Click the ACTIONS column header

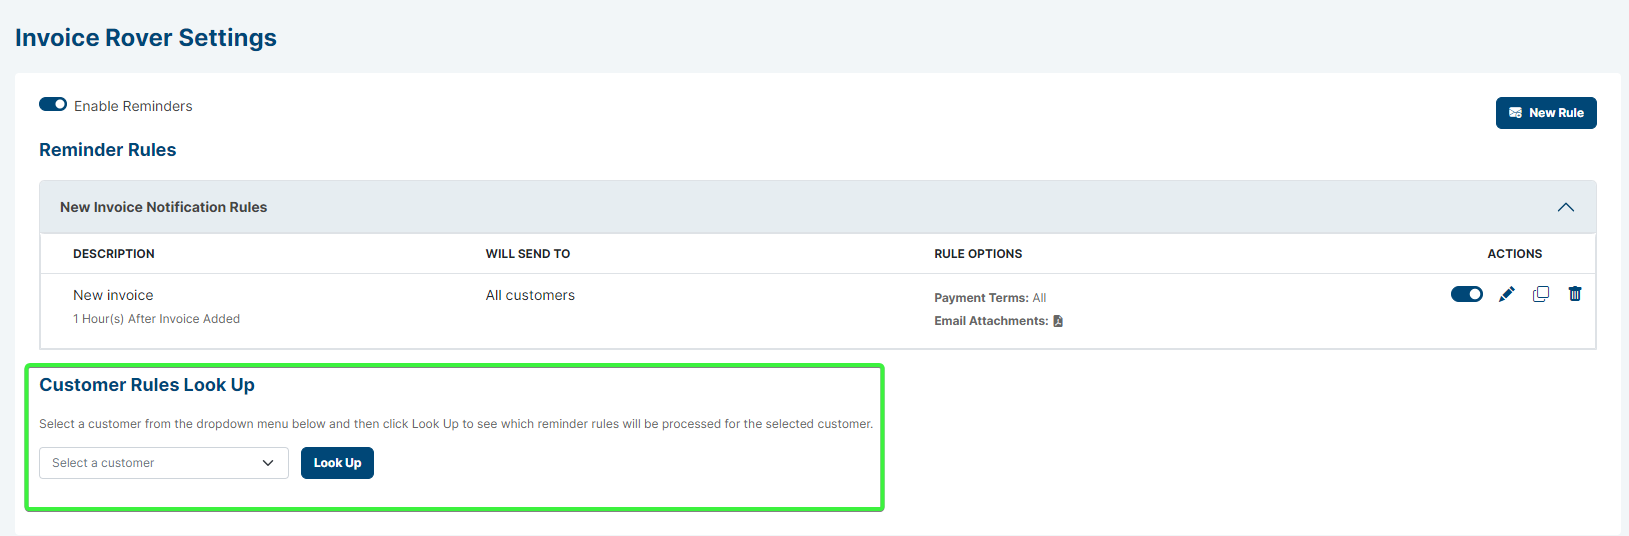(1514, 254)
